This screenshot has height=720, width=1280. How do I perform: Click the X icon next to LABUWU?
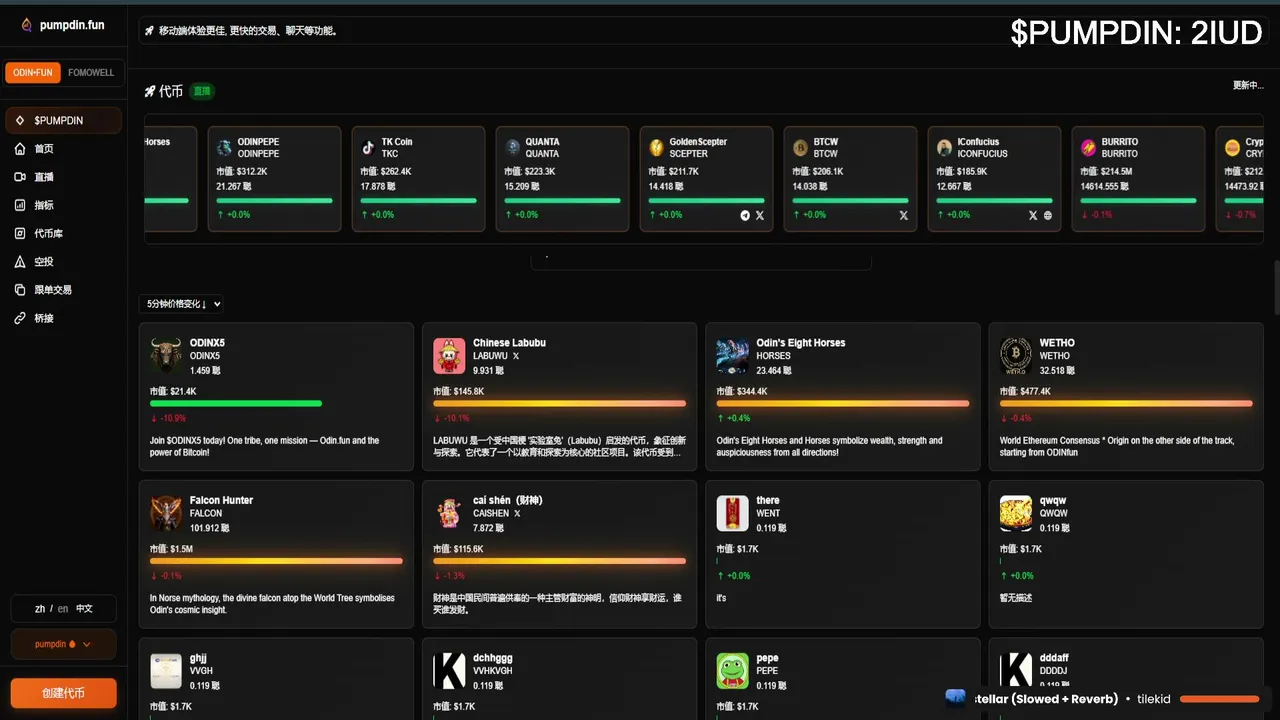coord(516,356)
